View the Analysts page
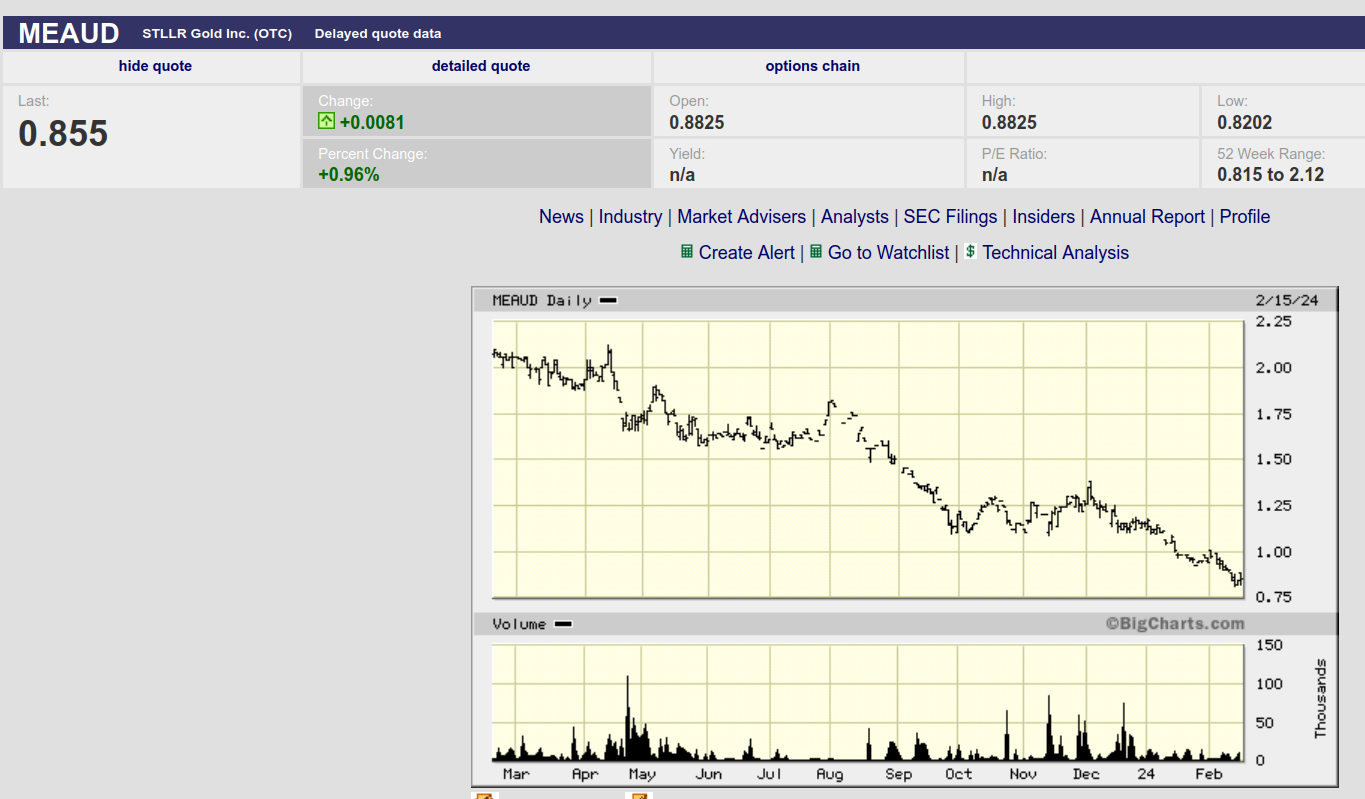1365x799 pixels. [x=855, y=217]
